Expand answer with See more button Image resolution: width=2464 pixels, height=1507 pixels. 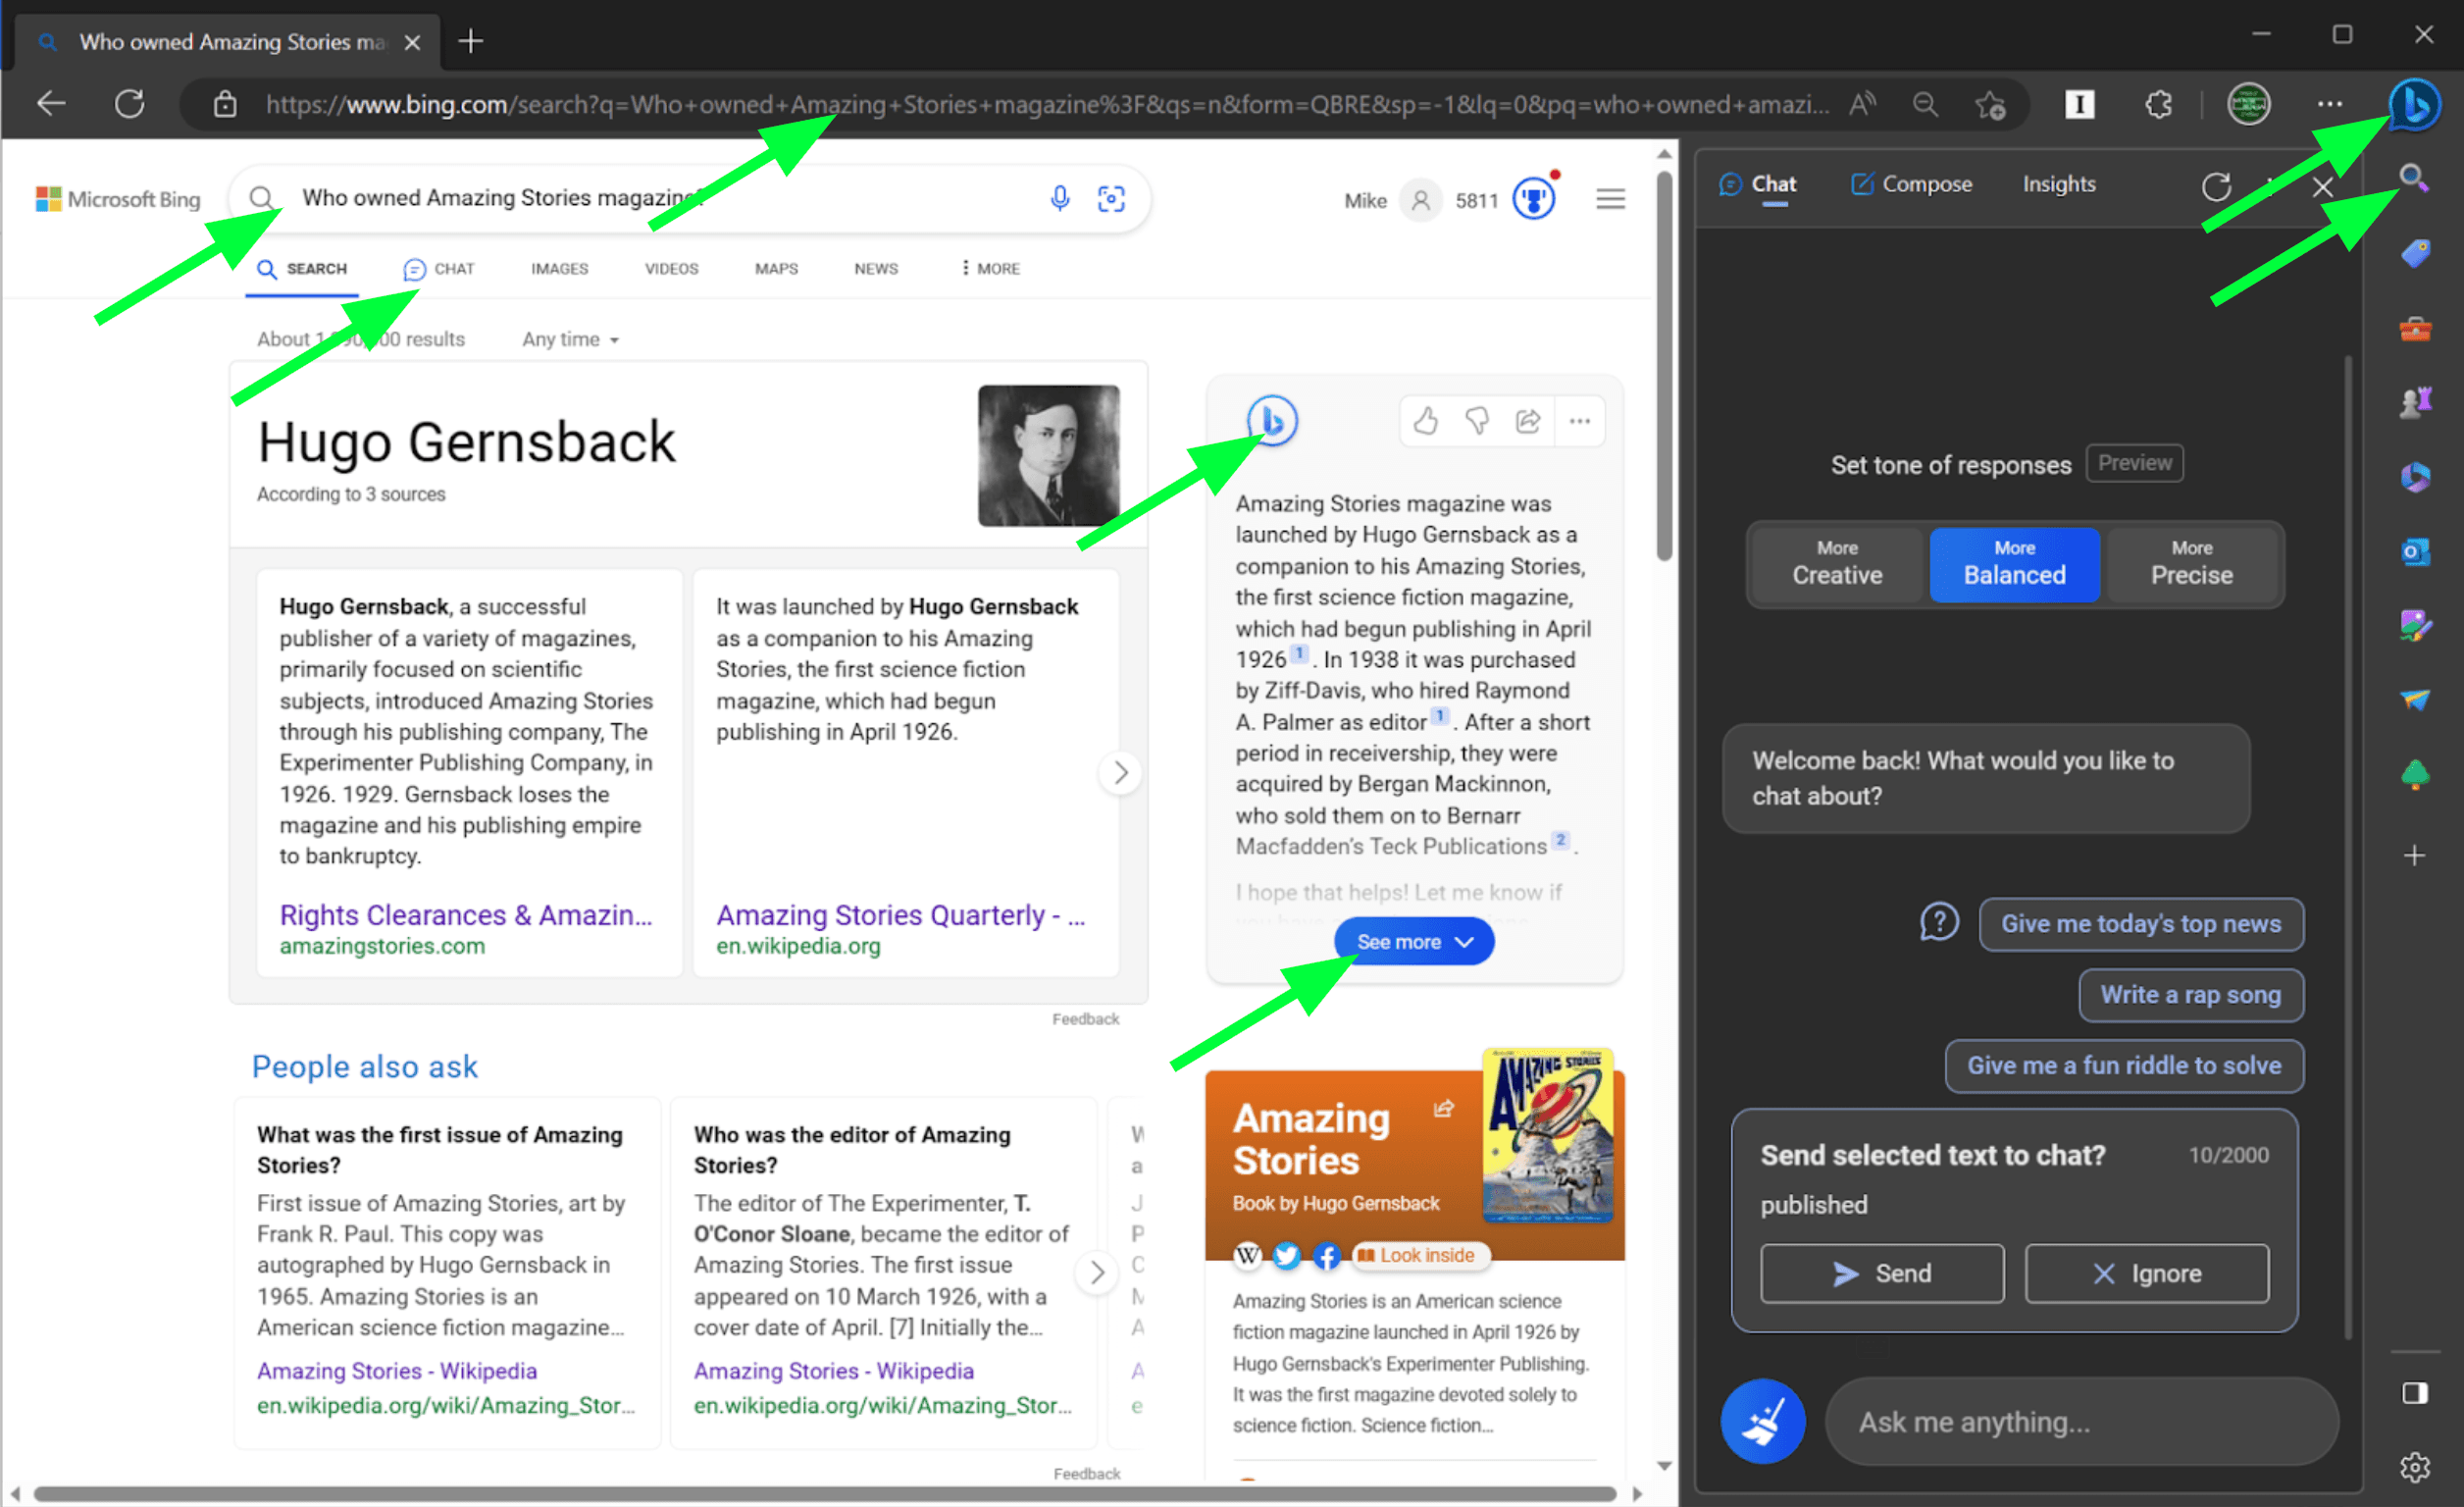pos(1413,942)
